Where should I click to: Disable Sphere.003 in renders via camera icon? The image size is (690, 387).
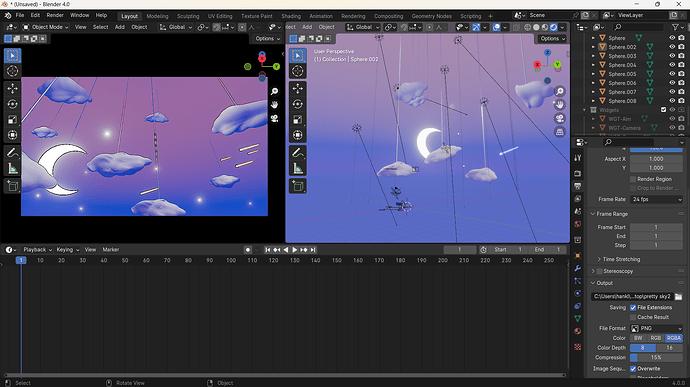[x=681, y=56]
